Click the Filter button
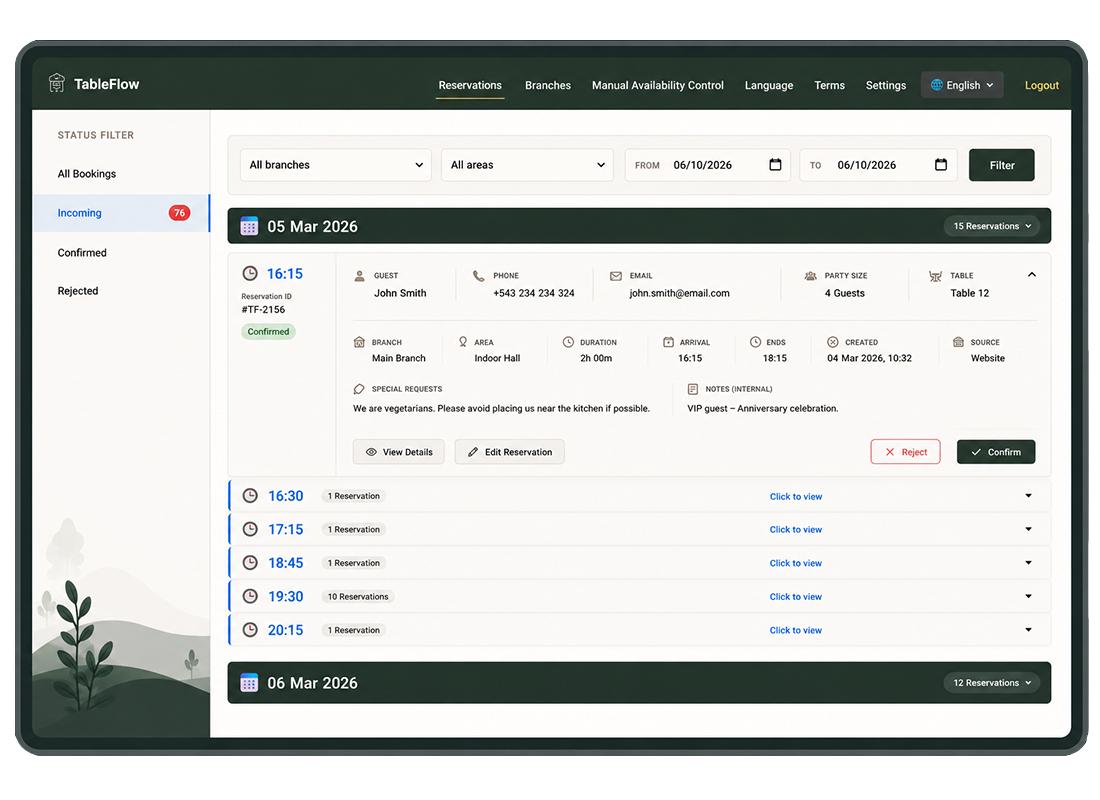Viewport: 1100px width, 800px height. pyautogui.click(x=1002, y=165)
